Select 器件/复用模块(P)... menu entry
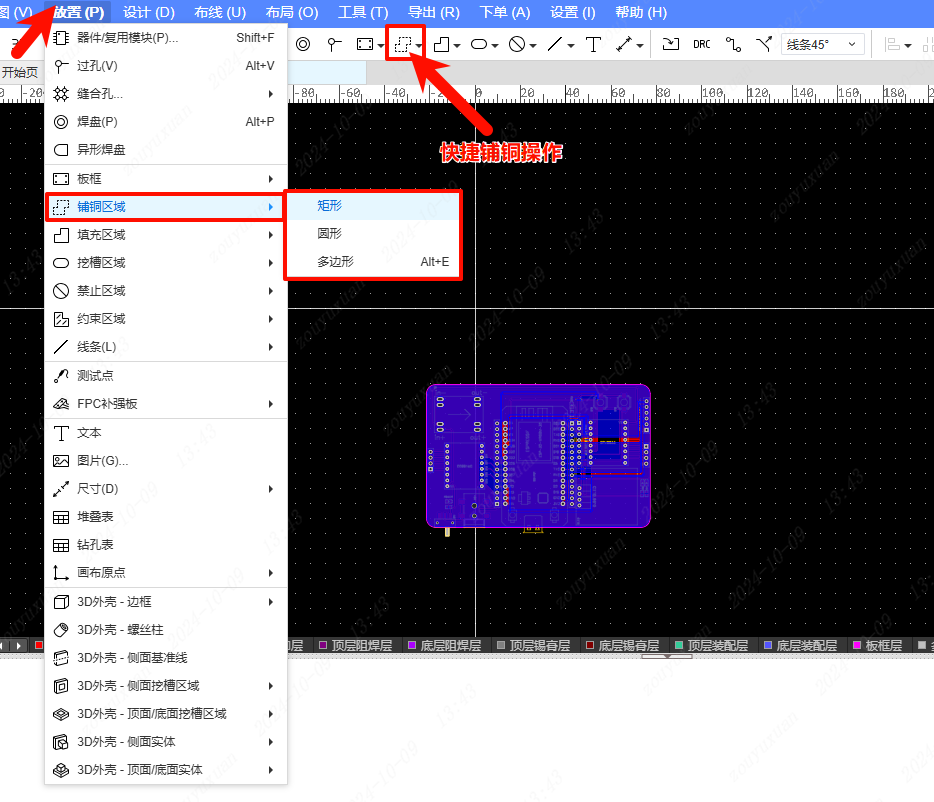The image size is (934, 802). click(166, 38)
